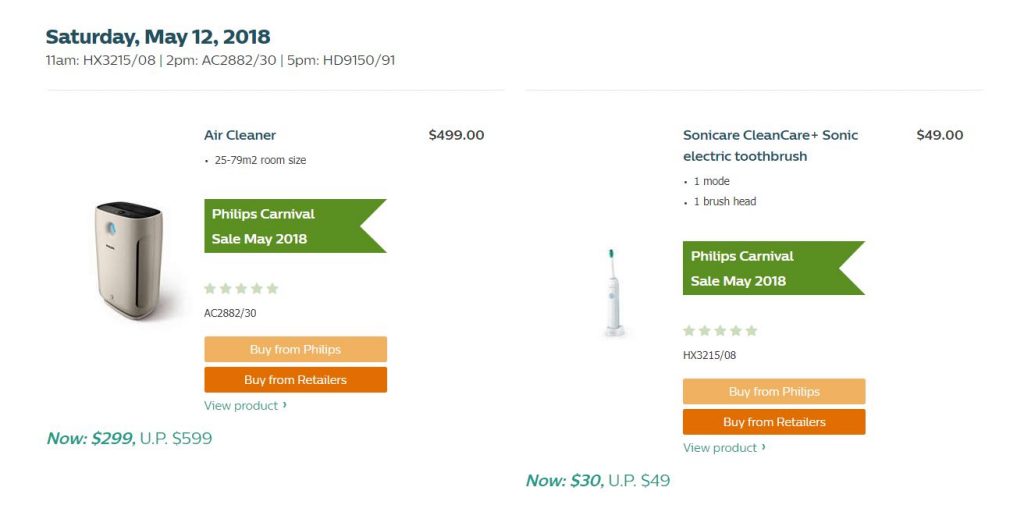
Task: Click the $499.00 Air Cleaner price
Action: coord(456,135)
